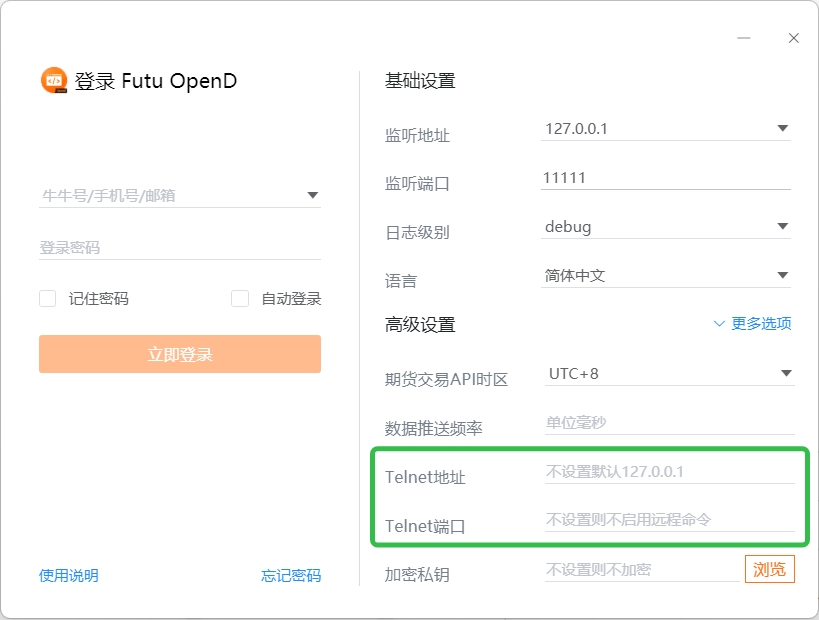819x620 pixels.
Task: Toggle the 自动登录 checkbox
Action: [240, 298]
